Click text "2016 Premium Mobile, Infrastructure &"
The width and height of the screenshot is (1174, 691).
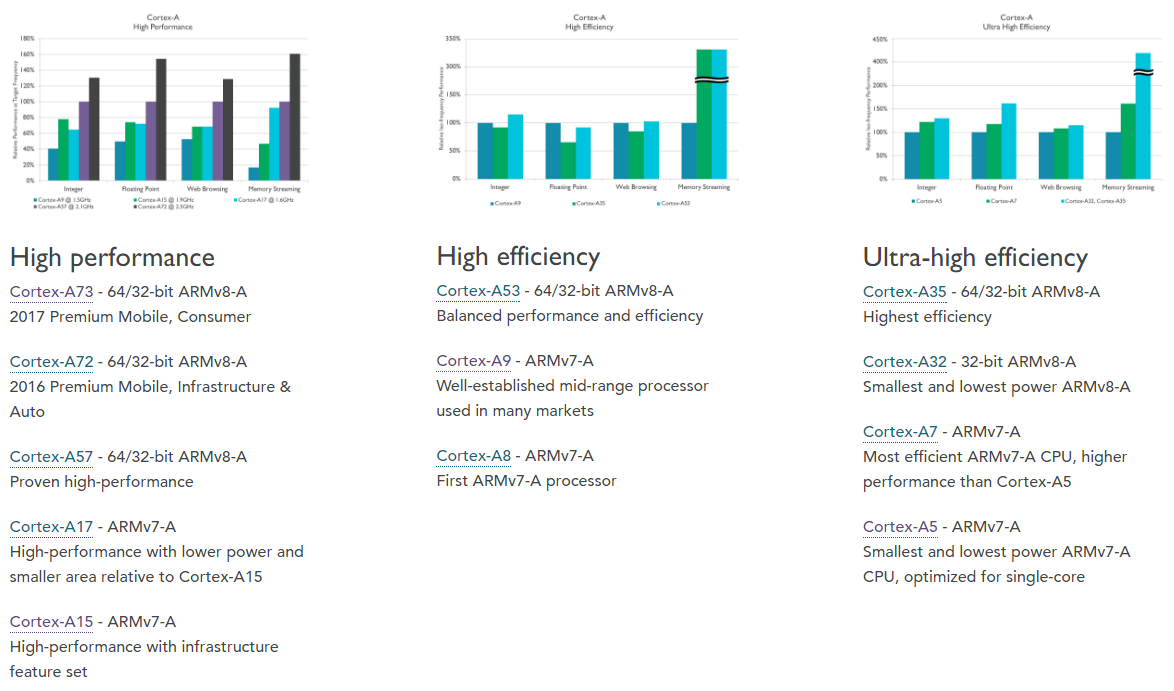pos(150,387)
